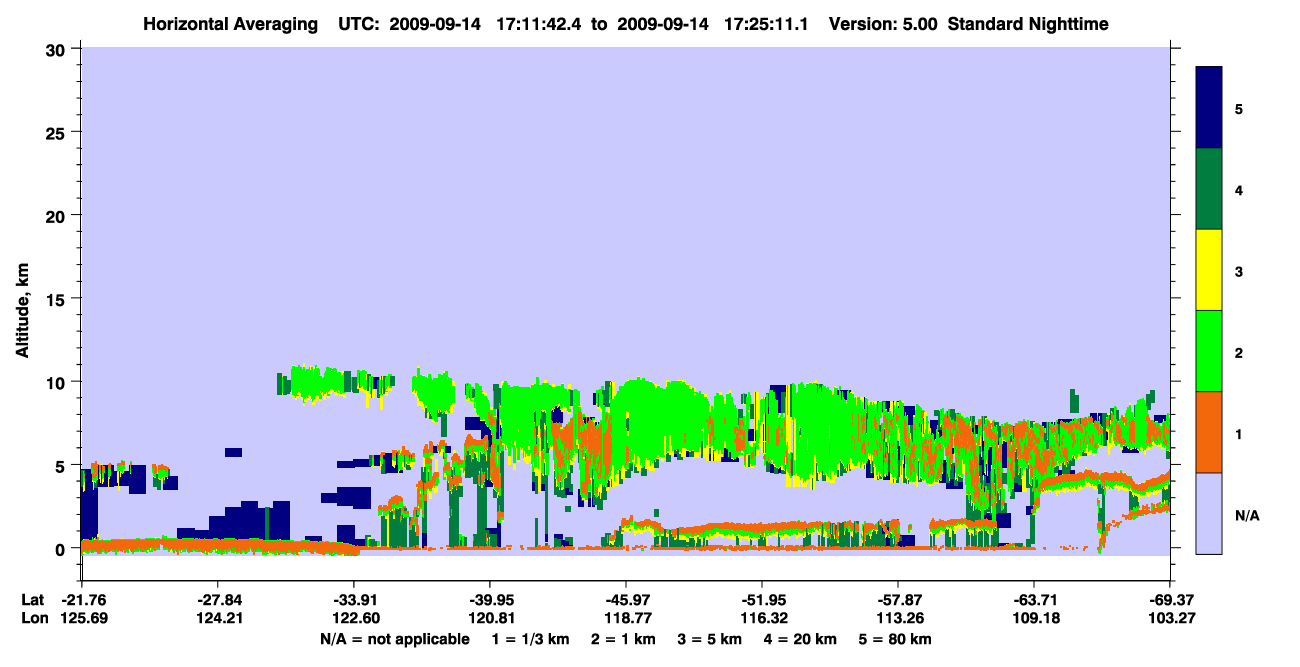Click the lavender N/A colorbar segment
This screenshot has width=1300, height=667.
[x=1209, y=513]
